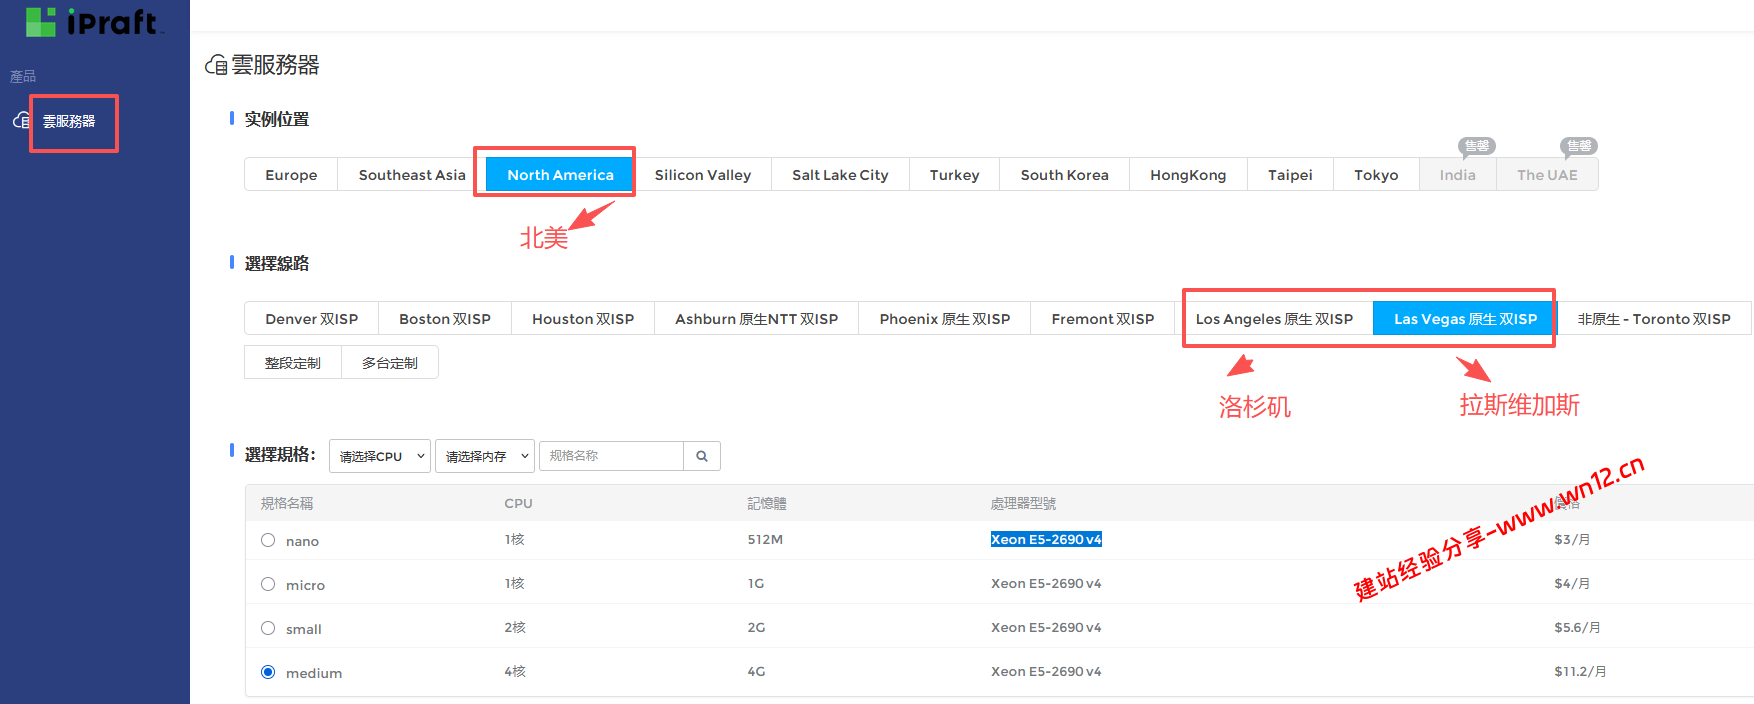Select the micro plan radio button
Image resolution: width=1754 pixels, height=704 pixels.
[268, 584]
